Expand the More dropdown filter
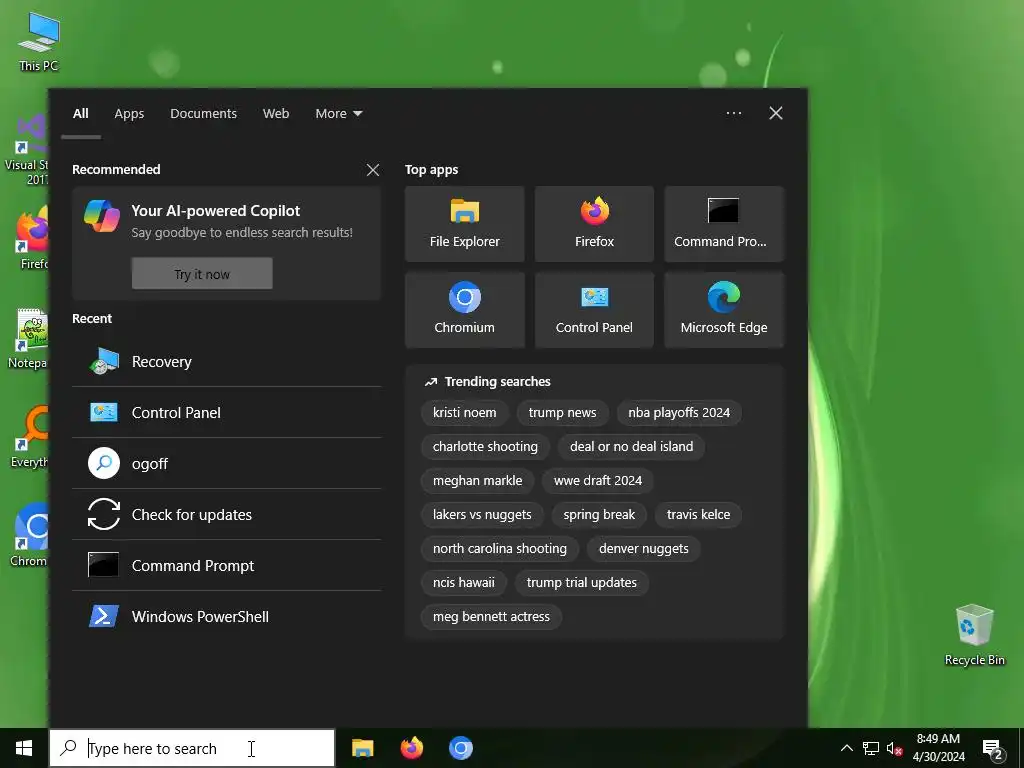This screenshot has height=768, width=1024. coord(338,114)
